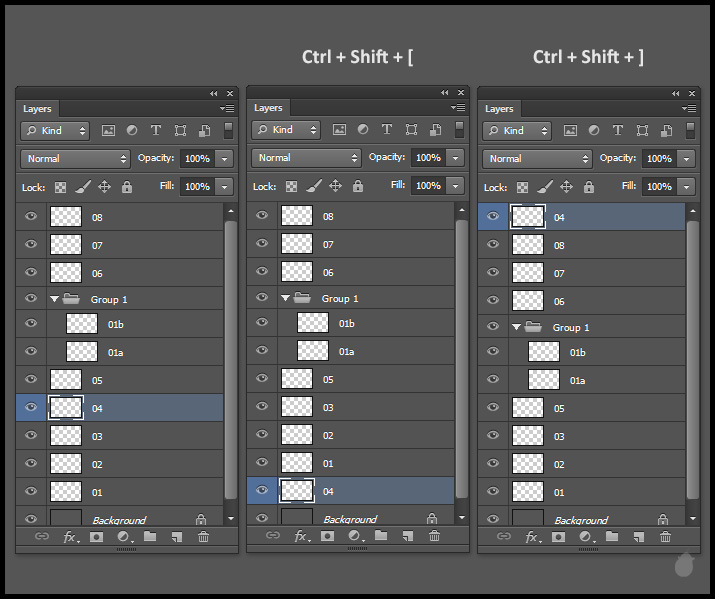Click the Fill percentage field in the left panel
The width and height of the screenshot is (715, 599).
196,187
